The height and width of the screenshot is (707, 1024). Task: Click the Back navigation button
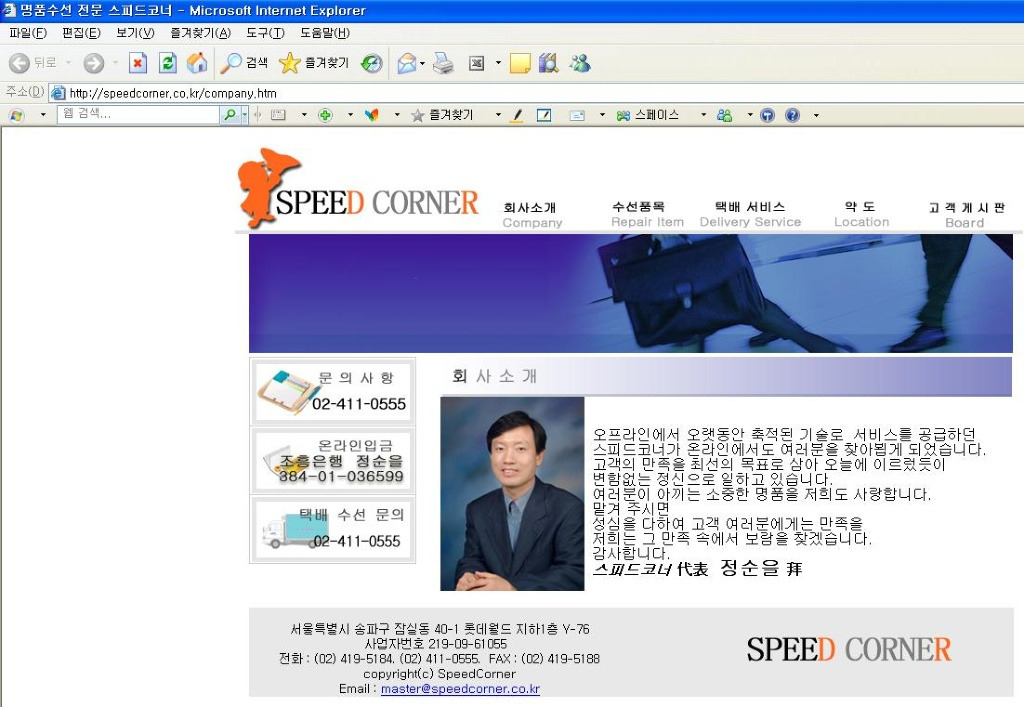(x=33, y=63)
